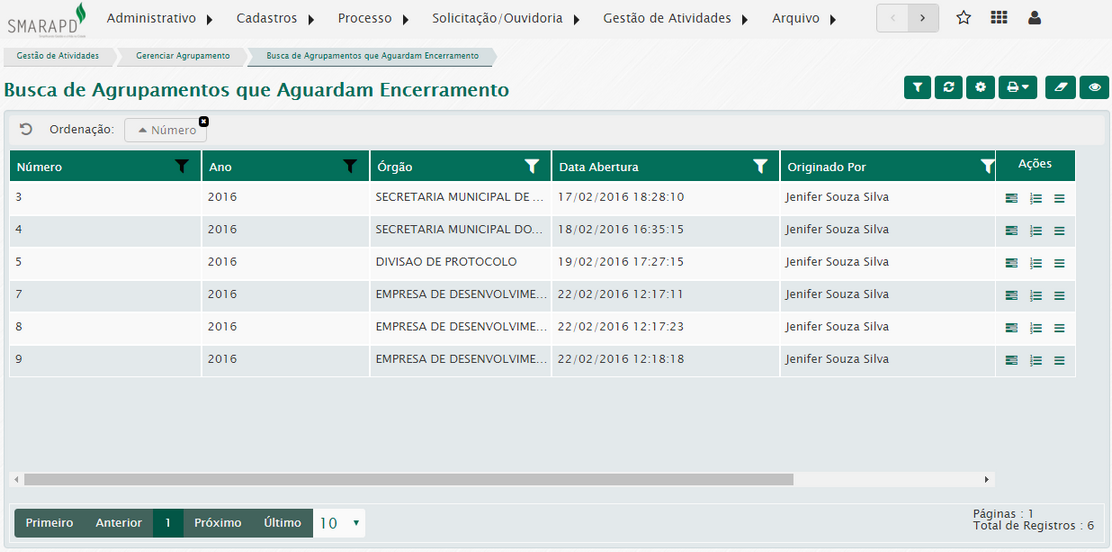Open settings via the green gear button
This screenshot has height=552, width=1112.
click(x=980, y=88)
